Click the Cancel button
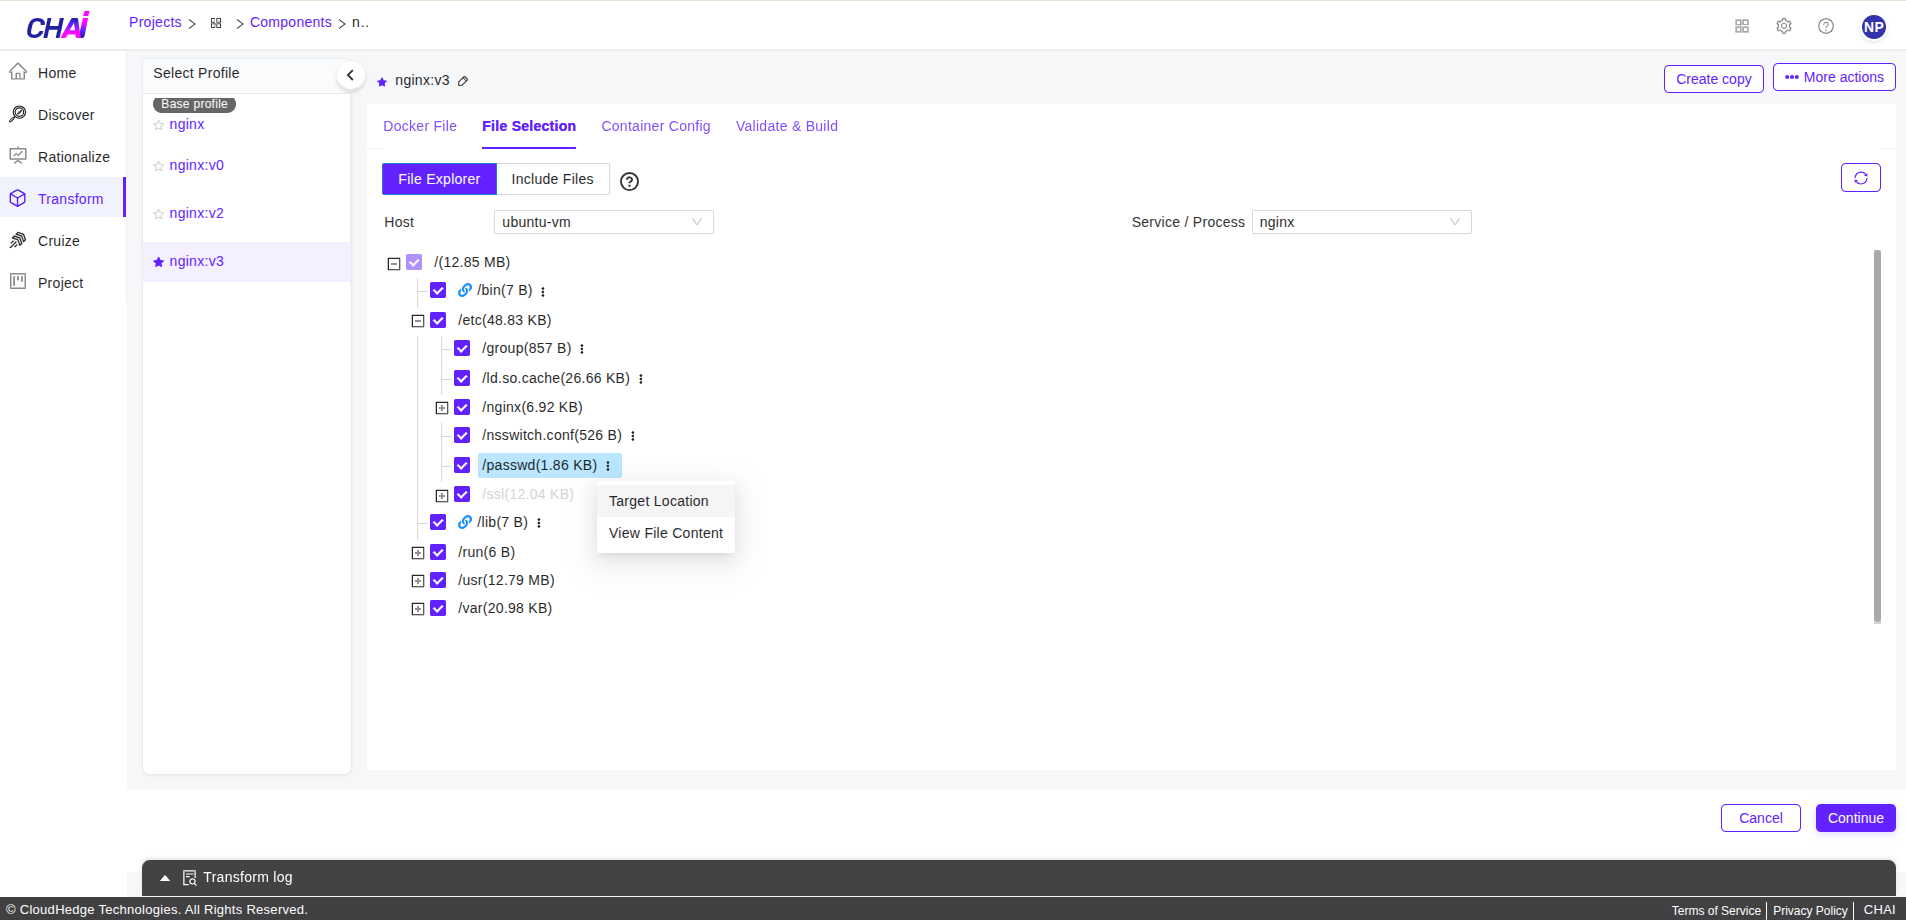This screenshot has height=920, width=1906. (1761, 818)
